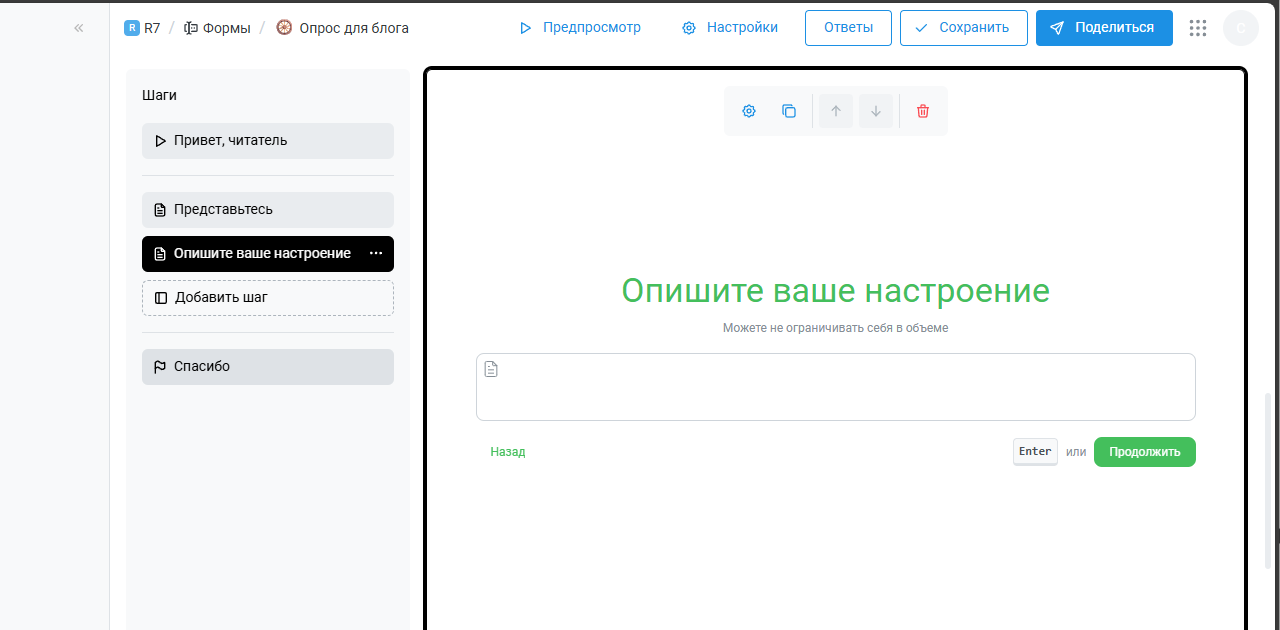This screenshot has height=630, width=1280.
Task: Click the green Продолжить button
Action: (x=1145, y=452)
